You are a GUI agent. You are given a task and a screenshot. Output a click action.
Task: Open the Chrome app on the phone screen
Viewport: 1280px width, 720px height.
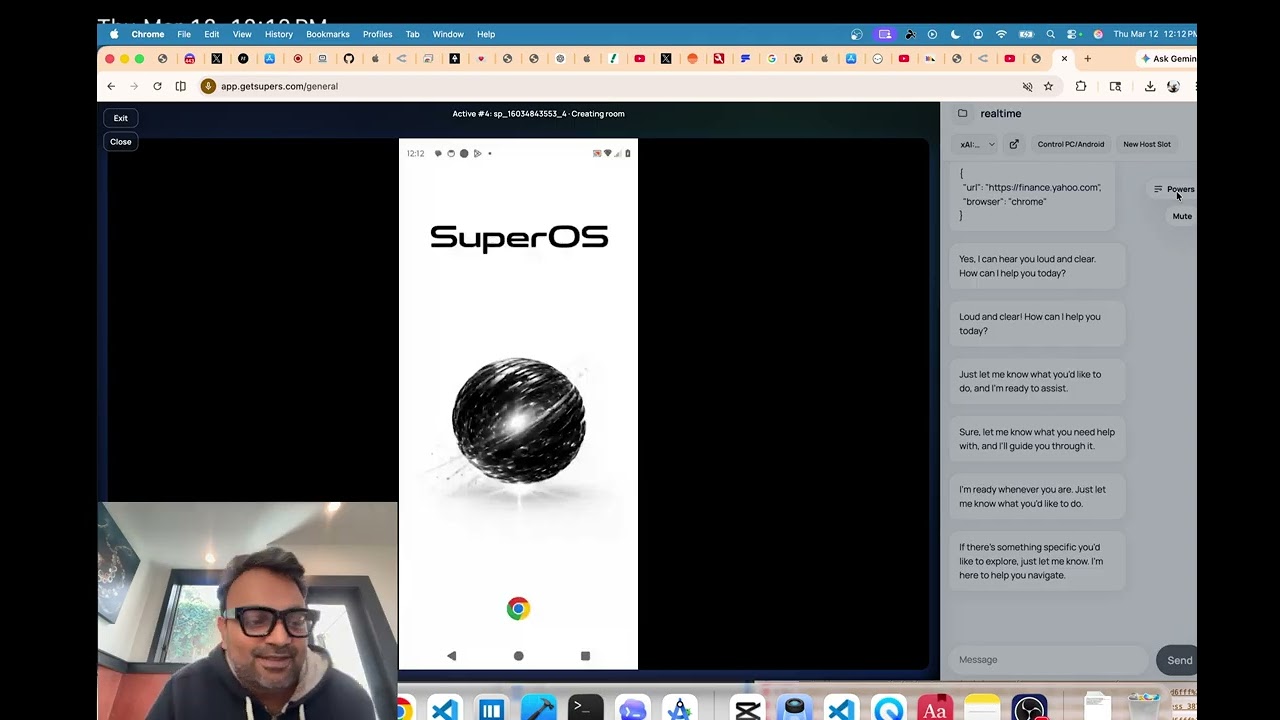518,609
